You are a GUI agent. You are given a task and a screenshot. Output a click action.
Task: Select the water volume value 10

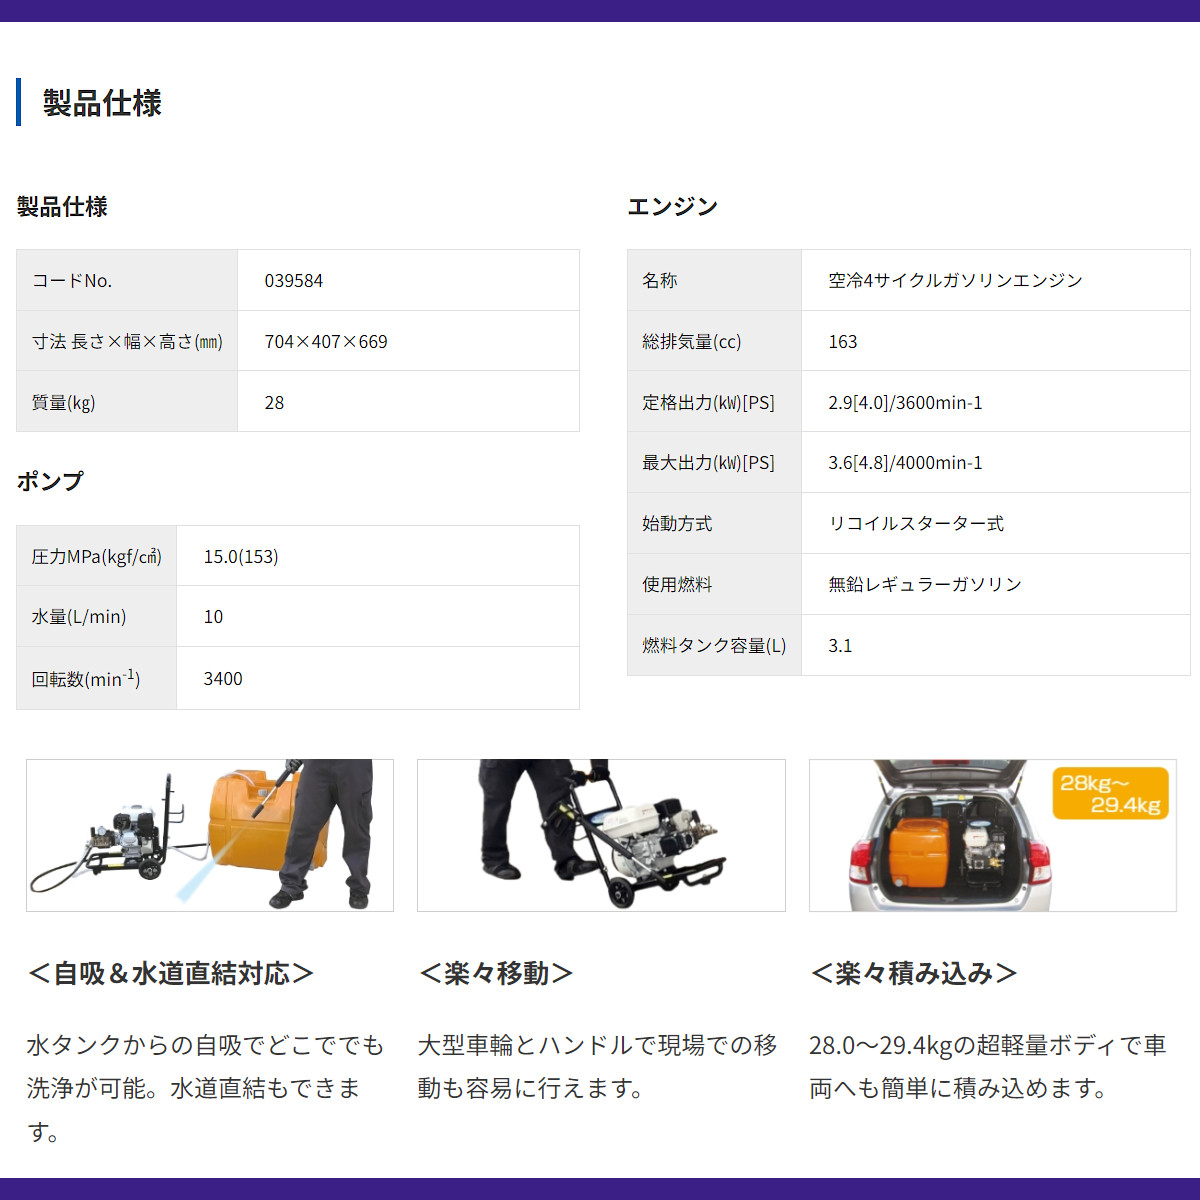pyautogui.click(x=213, y=617)
